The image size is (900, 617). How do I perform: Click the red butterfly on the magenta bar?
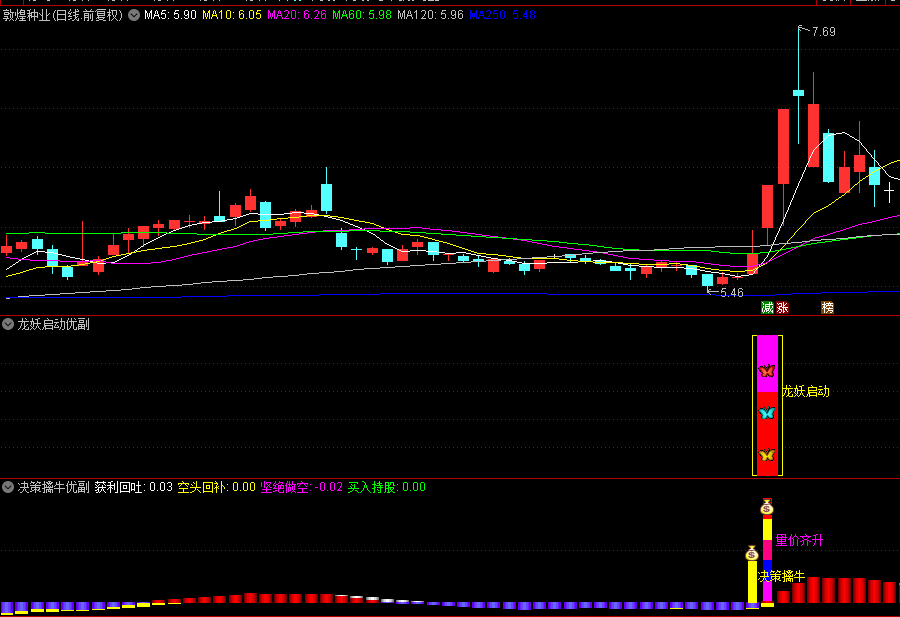point(767,371)
